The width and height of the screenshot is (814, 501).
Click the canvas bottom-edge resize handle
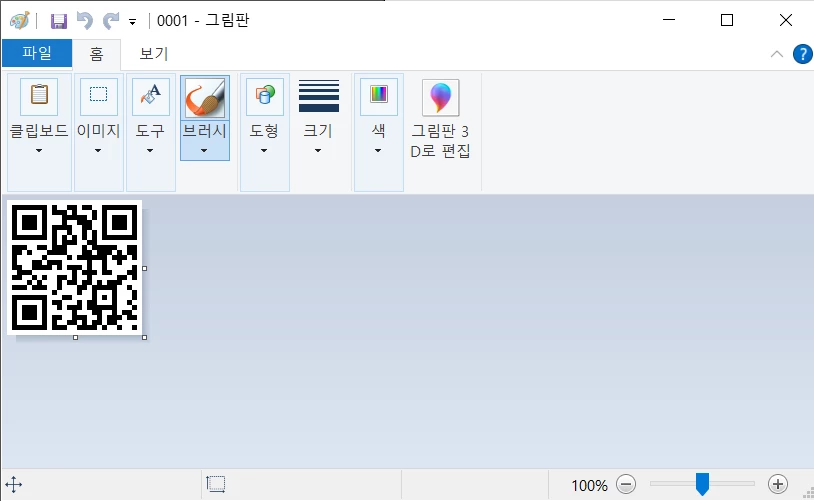click(76, 337)
